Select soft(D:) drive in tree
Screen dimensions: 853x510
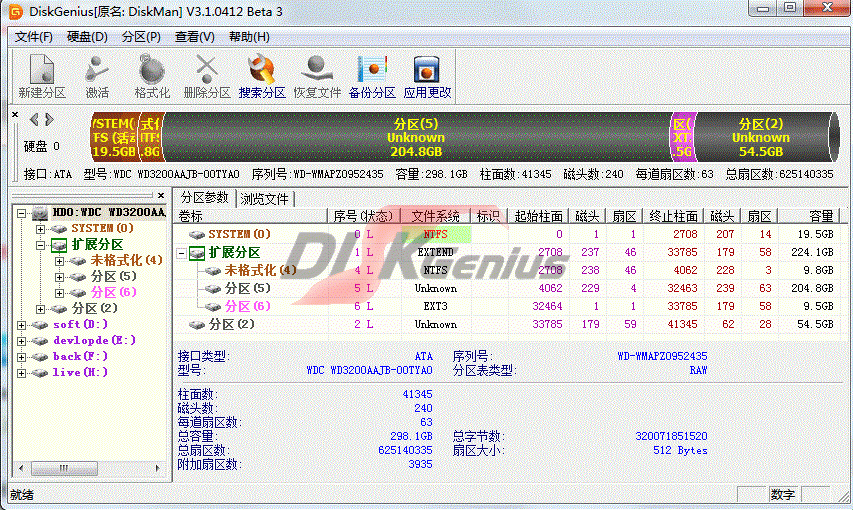(x=81, y=324)
